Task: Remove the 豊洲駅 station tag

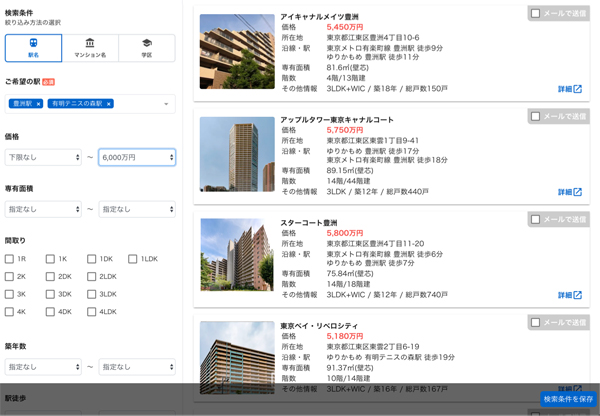Action: click(38, 104)
